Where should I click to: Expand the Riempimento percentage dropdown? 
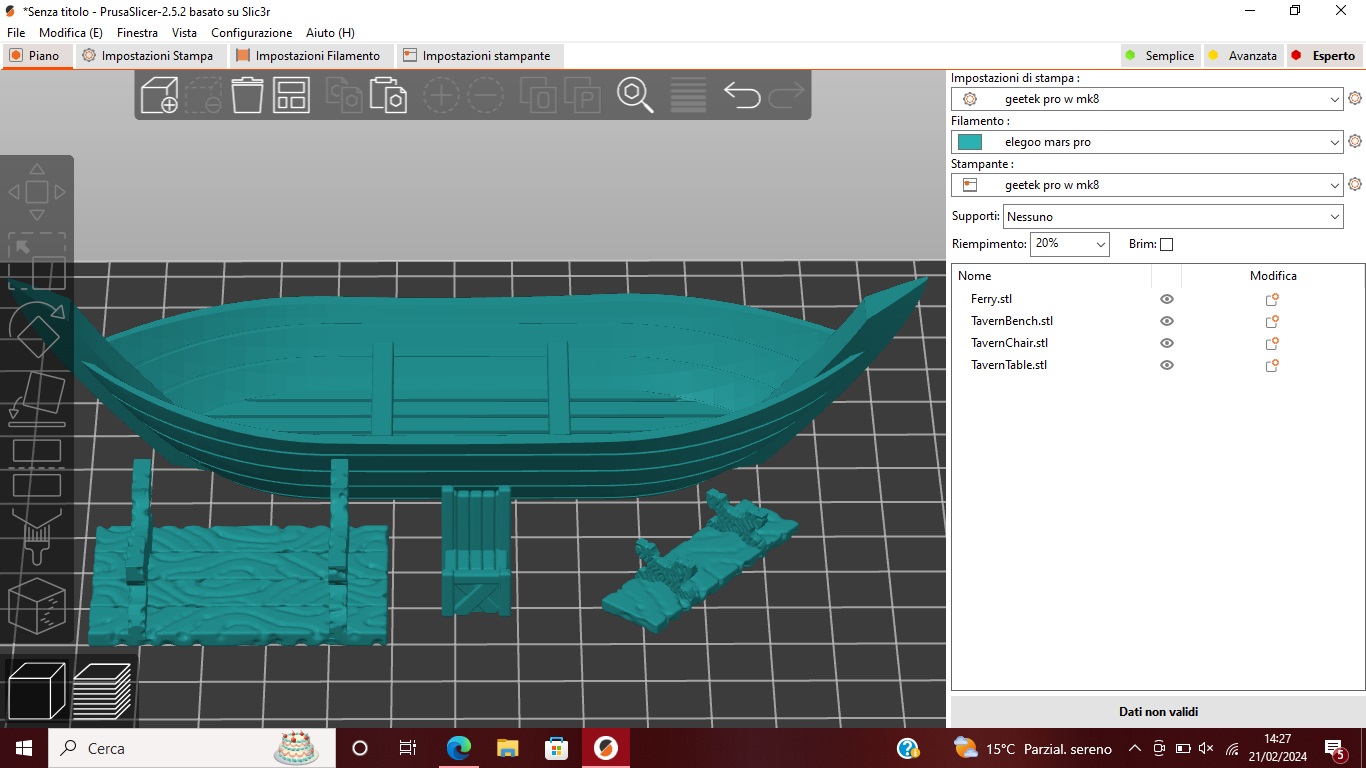click(x=1070, y=244)
